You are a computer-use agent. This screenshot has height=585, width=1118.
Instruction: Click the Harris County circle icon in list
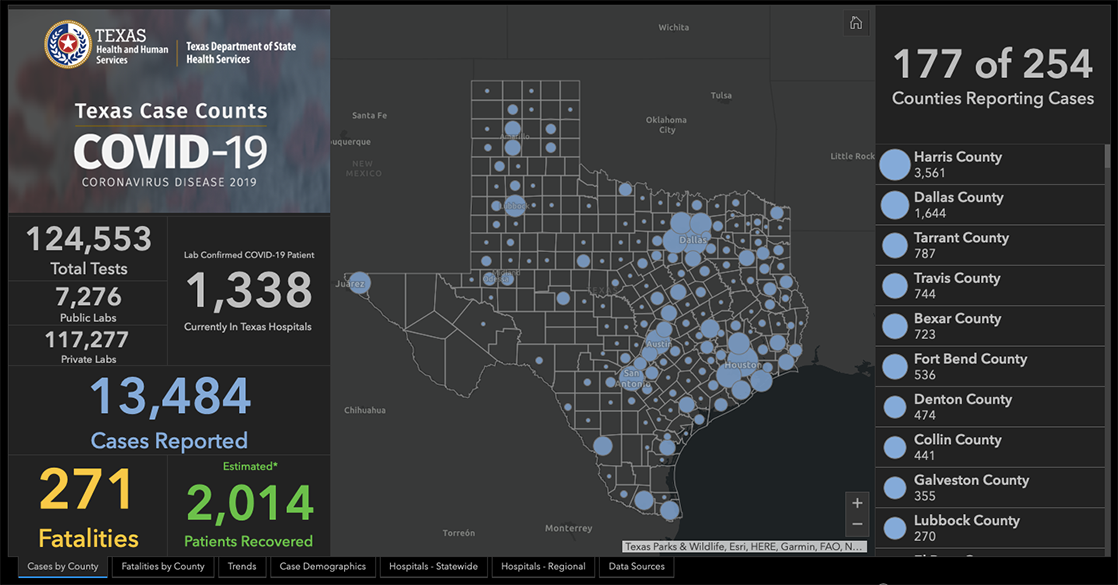click(895, 165)
